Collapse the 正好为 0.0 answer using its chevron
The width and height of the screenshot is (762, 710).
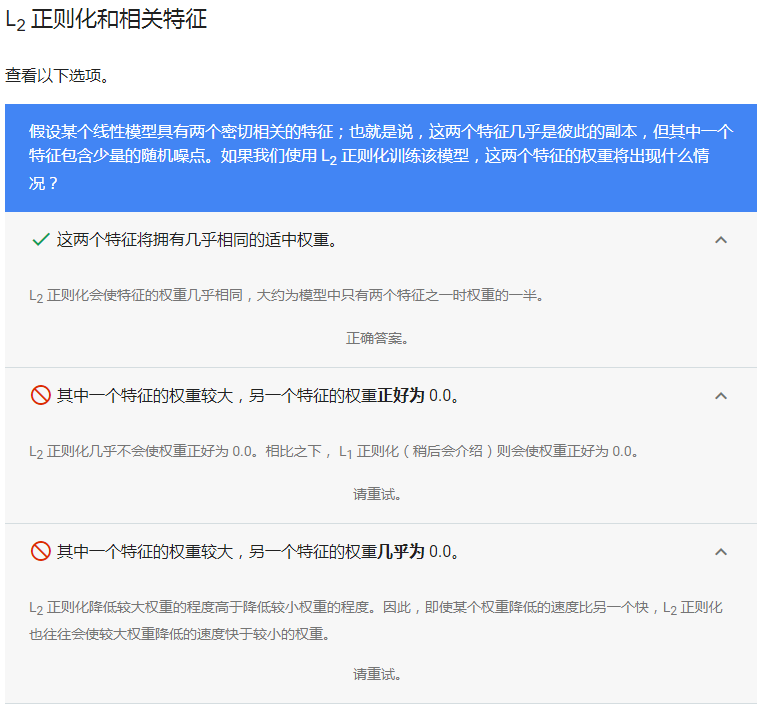[721, 396]
